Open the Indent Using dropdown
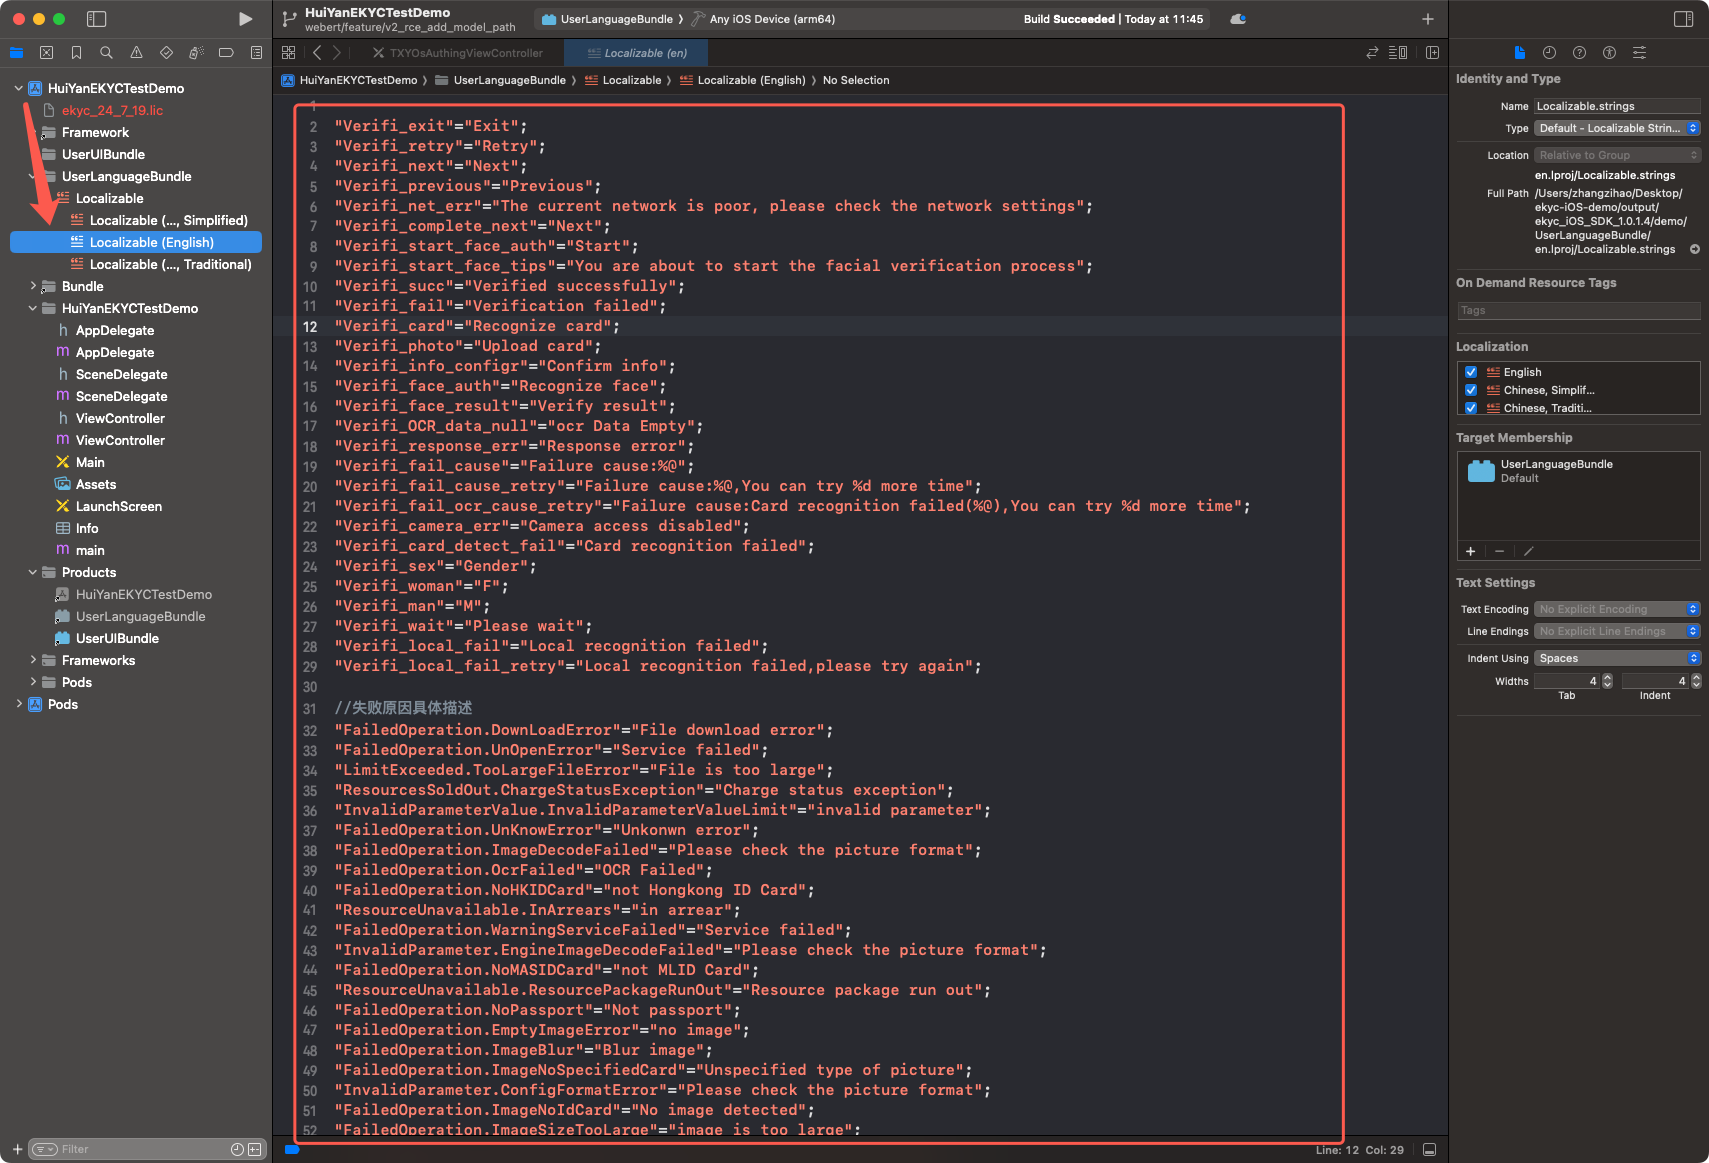 (x=1616, y=658)
